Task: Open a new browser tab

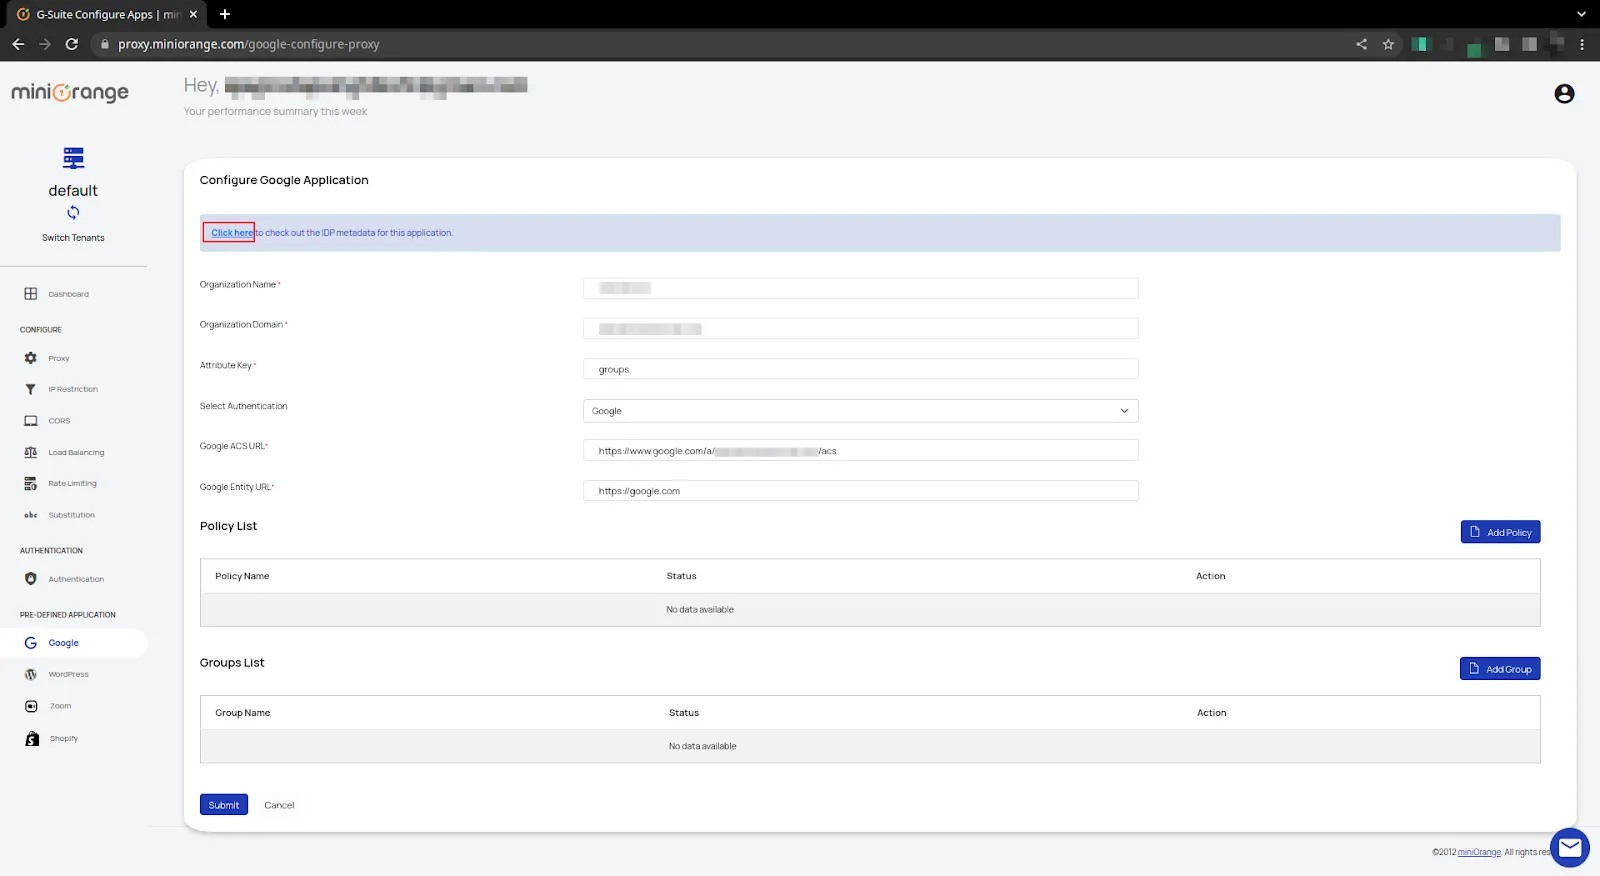Action: coord(225,14)
